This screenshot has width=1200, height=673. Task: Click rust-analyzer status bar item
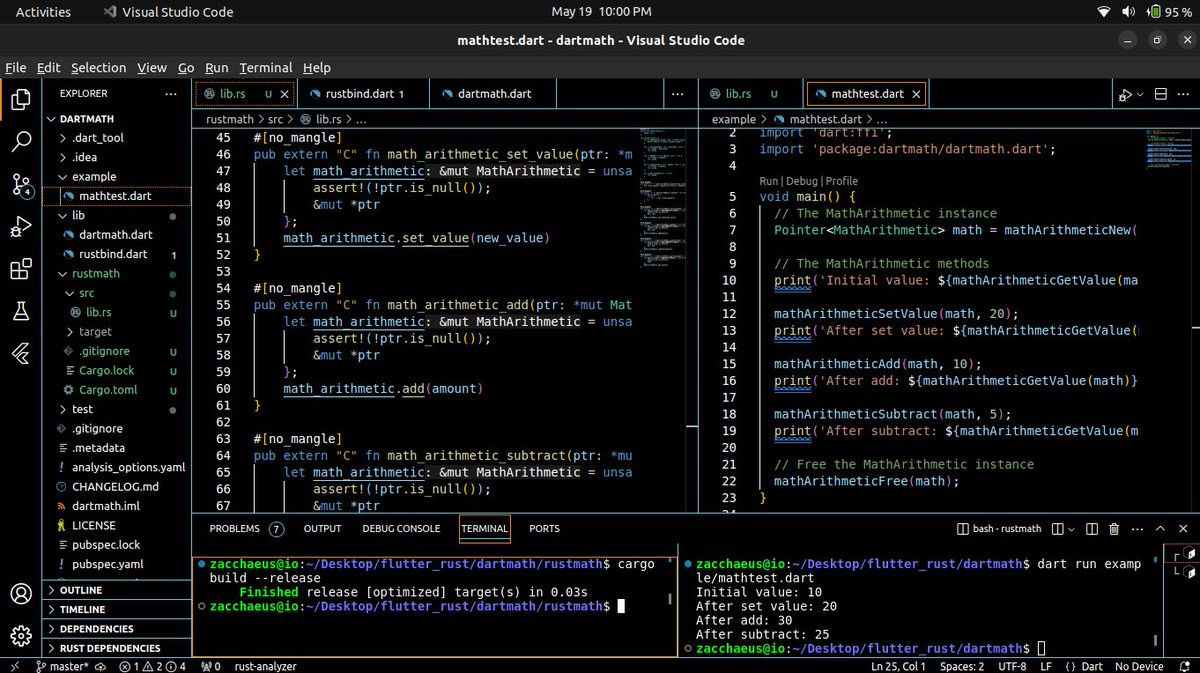pyautogui.click(x=265, y=666)
